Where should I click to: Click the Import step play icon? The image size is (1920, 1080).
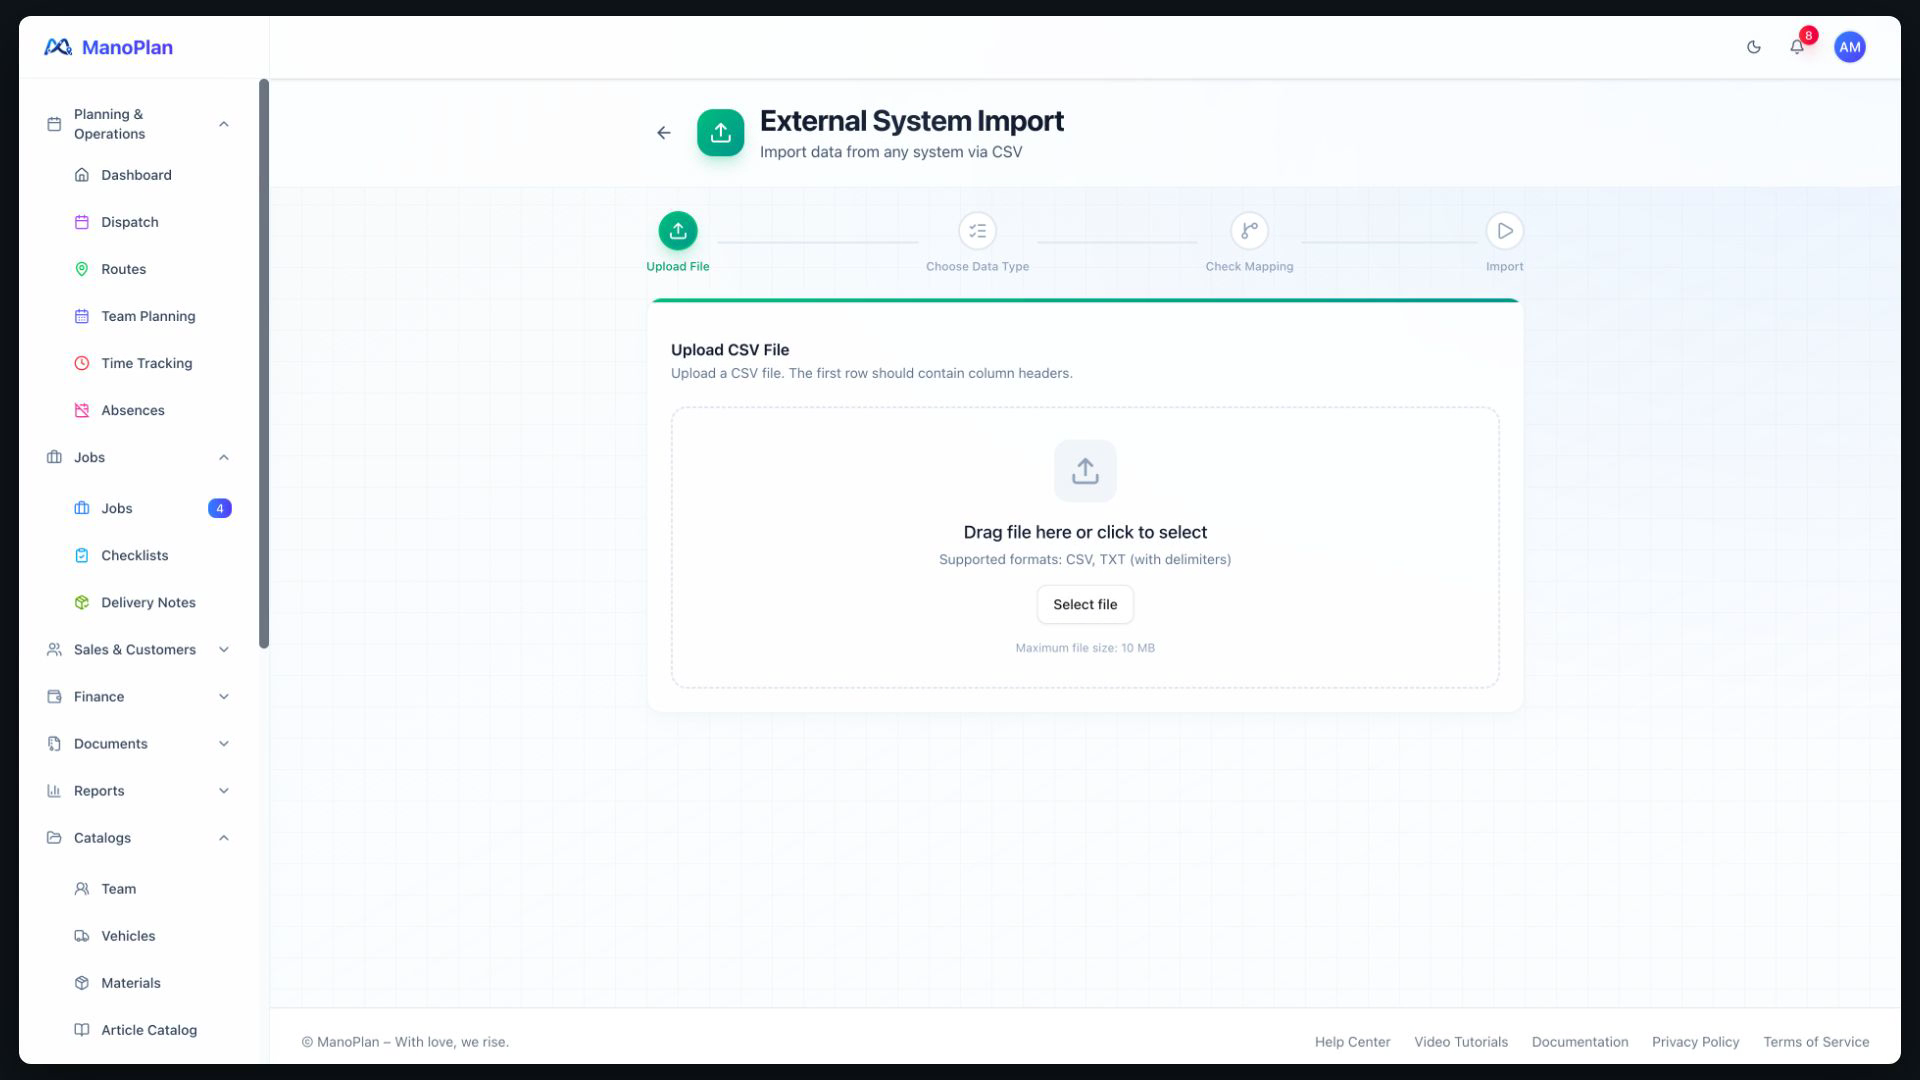(1505, 231)
